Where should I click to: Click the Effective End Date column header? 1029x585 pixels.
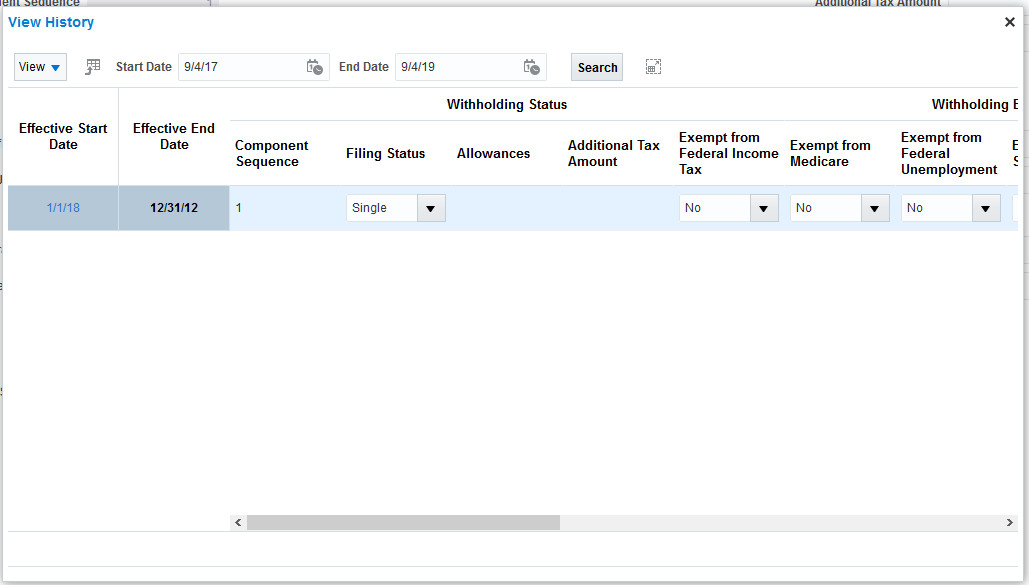click(174, 137)
